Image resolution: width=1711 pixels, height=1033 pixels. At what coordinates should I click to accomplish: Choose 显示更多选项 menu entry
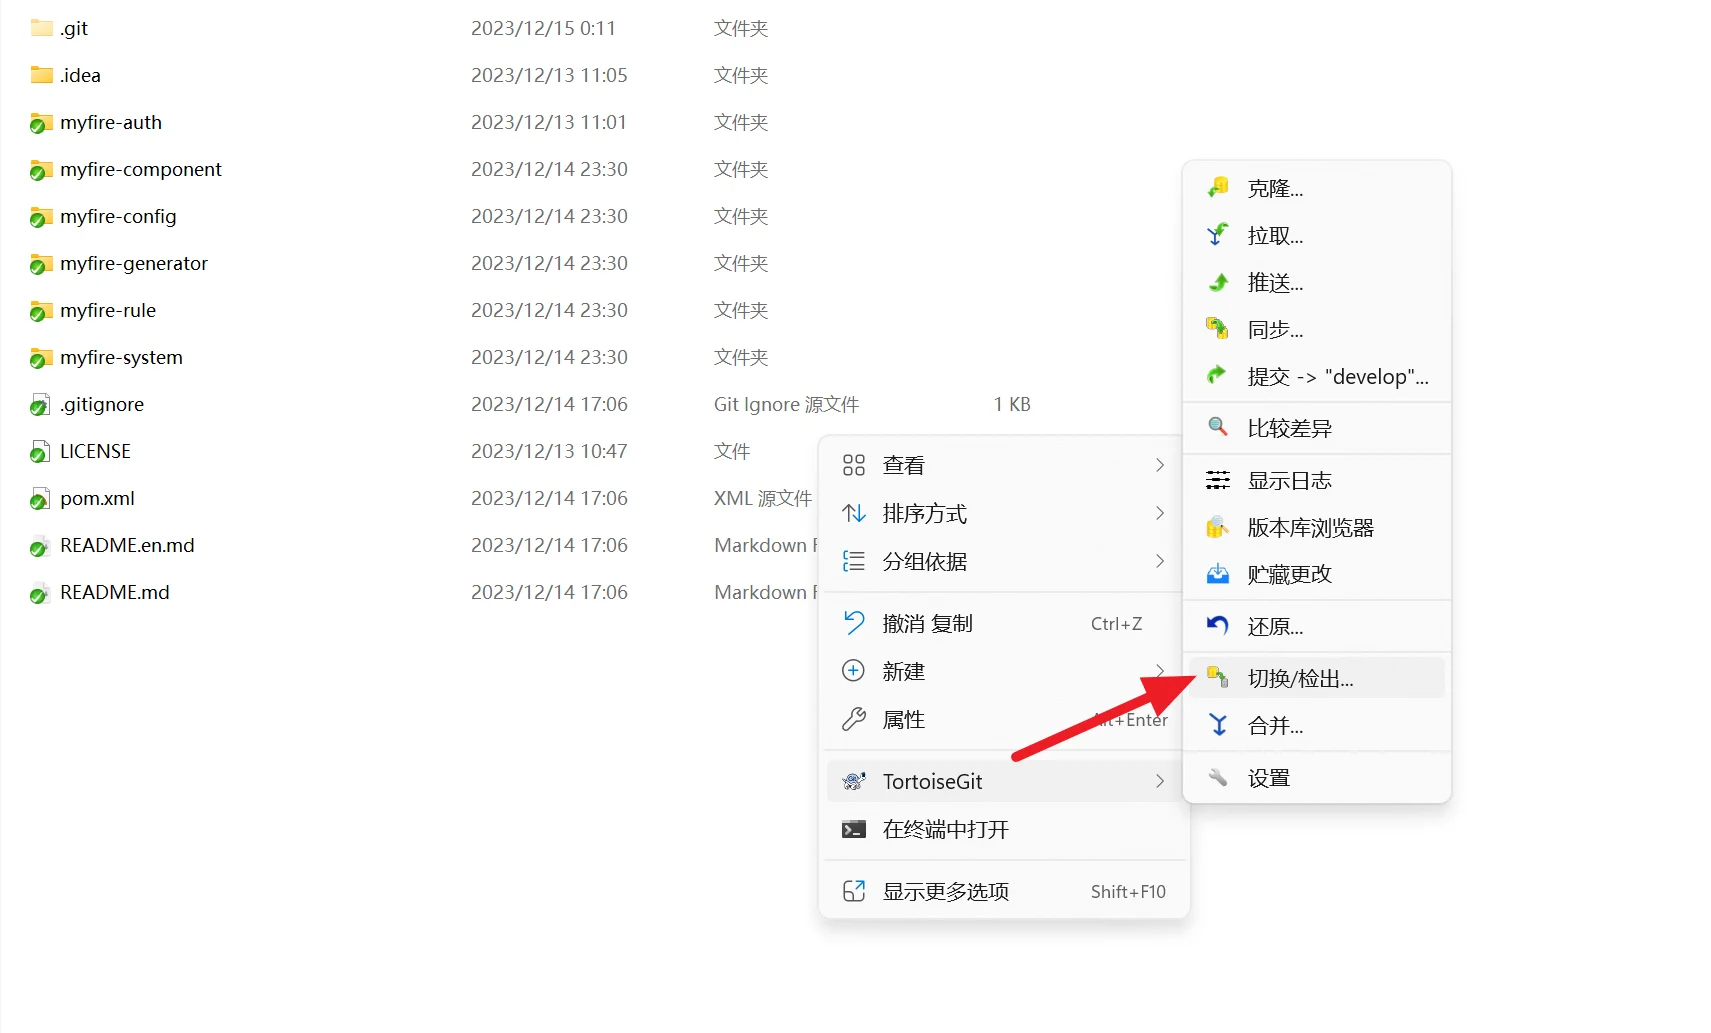(945, 891)
